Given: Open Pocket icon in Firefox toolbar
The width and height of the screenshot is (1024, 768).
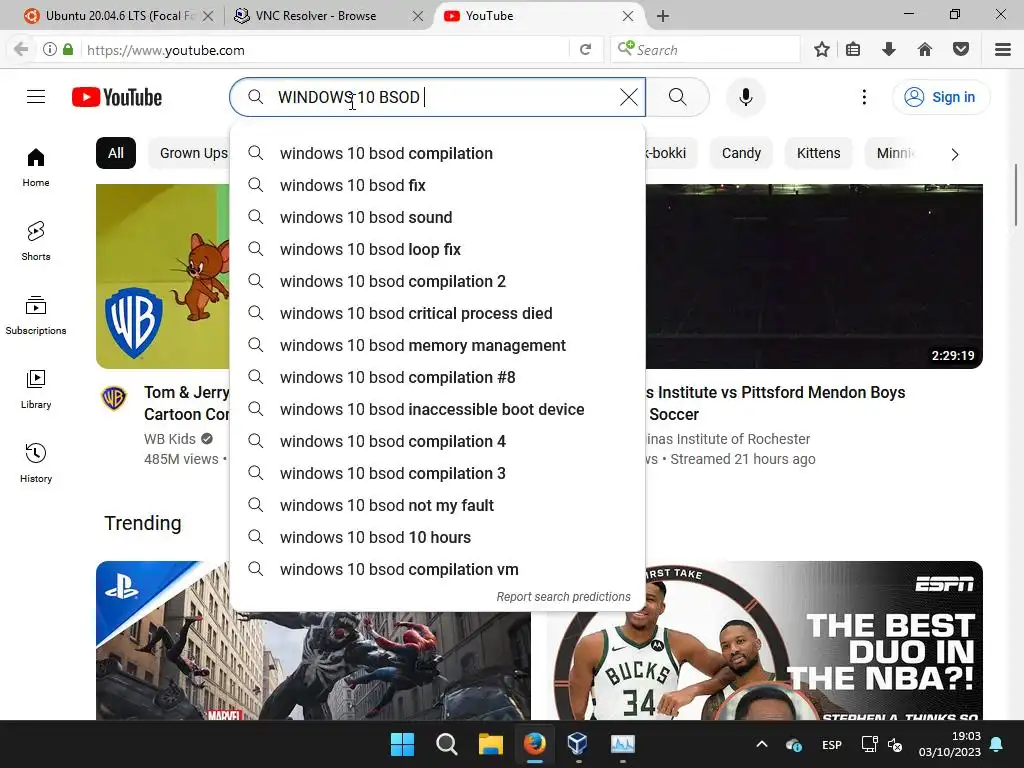Looking at the screenshot, I should tap(961, 50).
